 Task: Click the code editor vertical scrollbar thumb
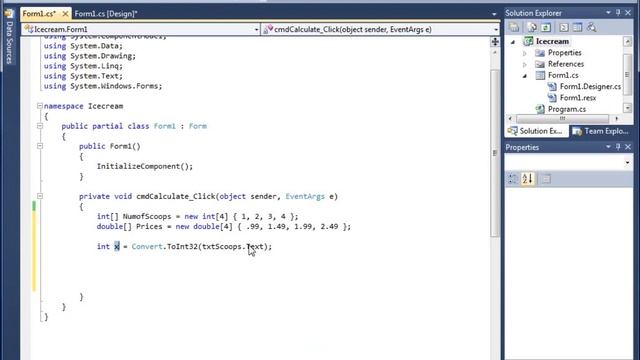click(495, 153)
